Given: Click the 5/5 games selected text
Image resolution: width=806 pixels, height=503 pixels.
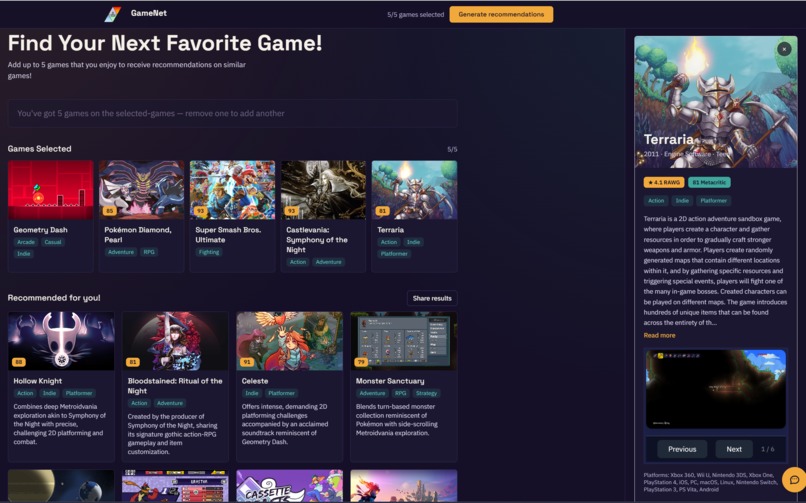Looking at the screenshot, I should coord(415,14).
